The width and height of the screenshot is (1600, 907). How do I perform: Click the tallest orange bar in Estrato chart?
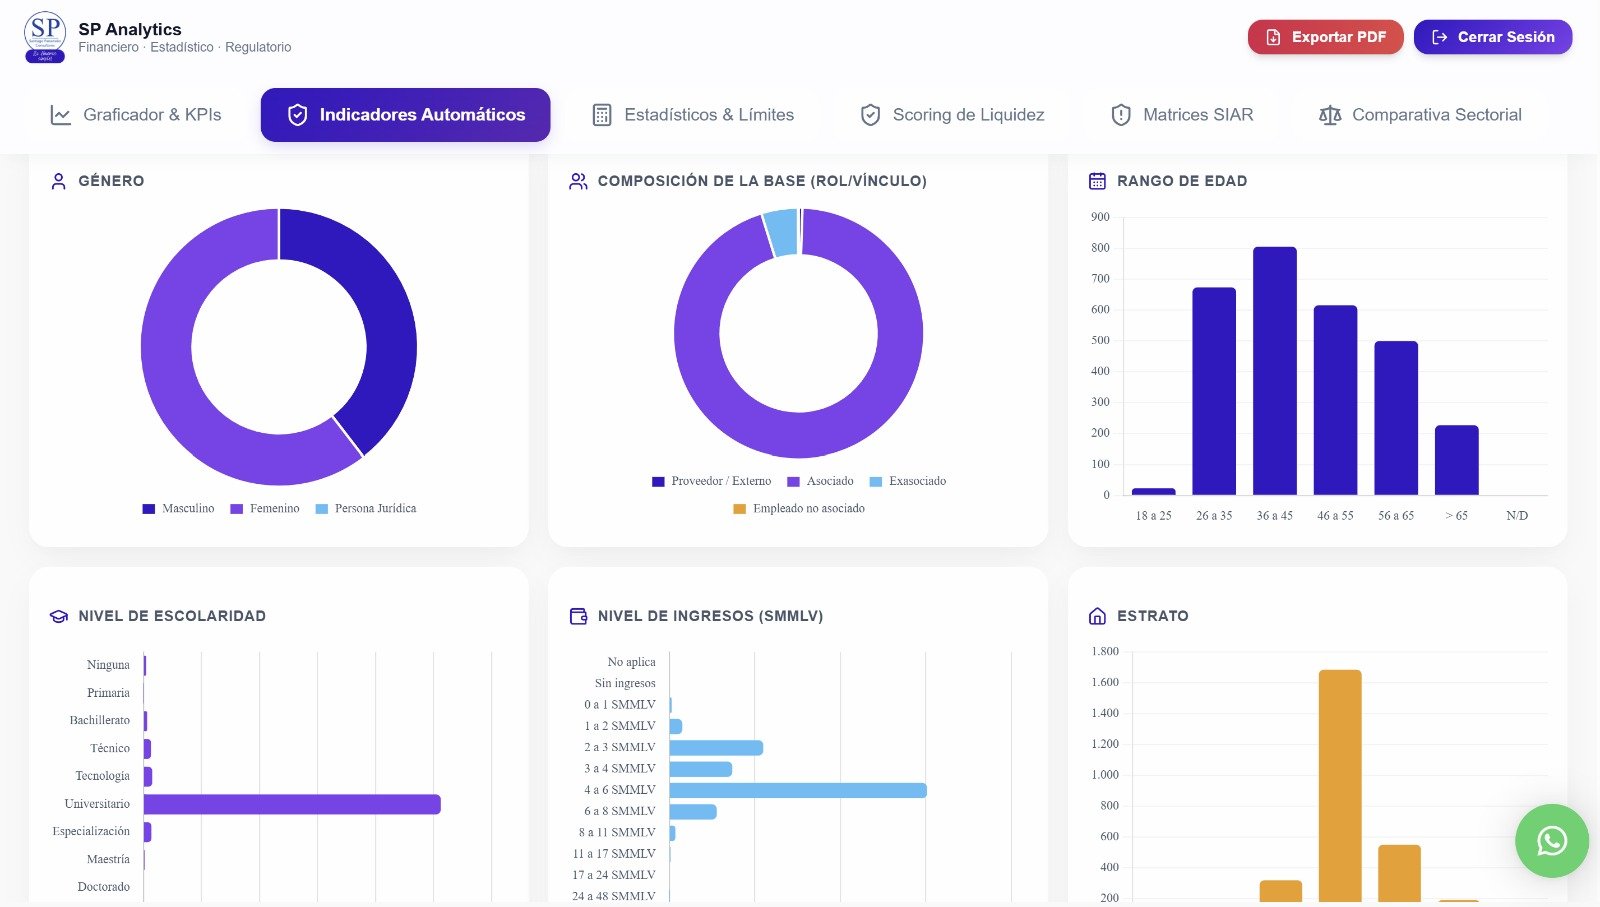(x=1340, y=786)
